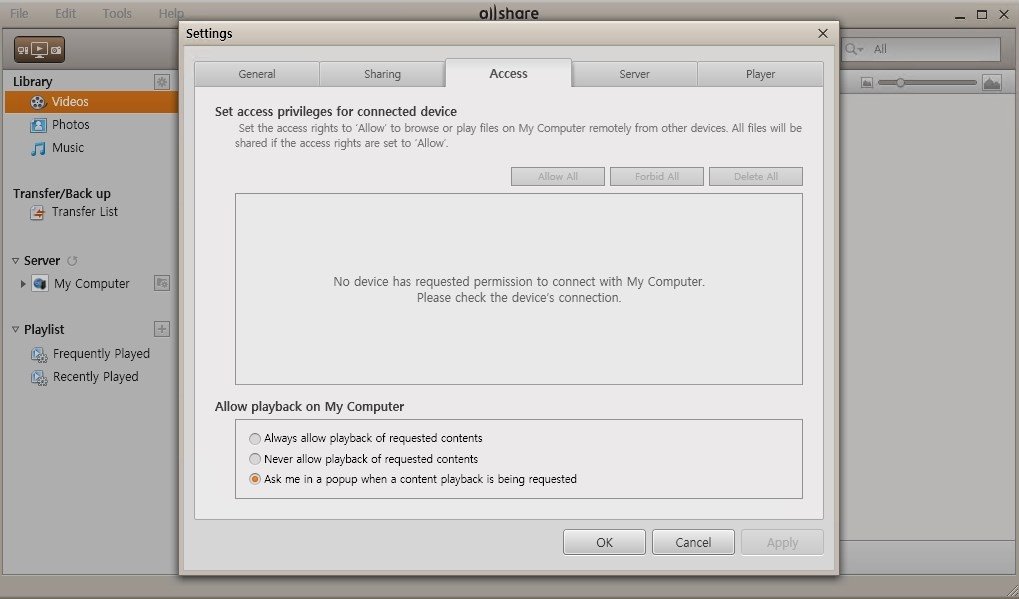Image resolution: width=1019 pixels, height=599 pixels.
Task: Open Library settings gear icon
Action: point(162,81)
